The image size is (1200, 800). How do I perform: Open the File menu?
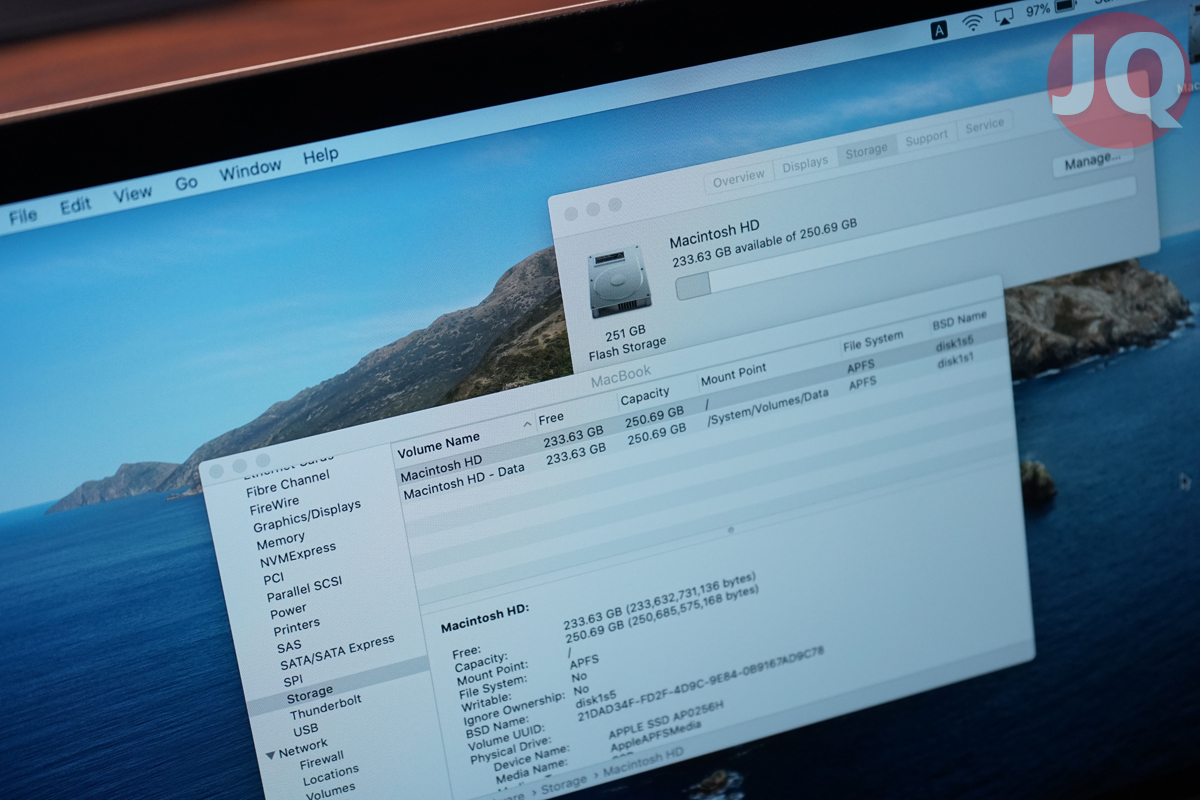22,215
